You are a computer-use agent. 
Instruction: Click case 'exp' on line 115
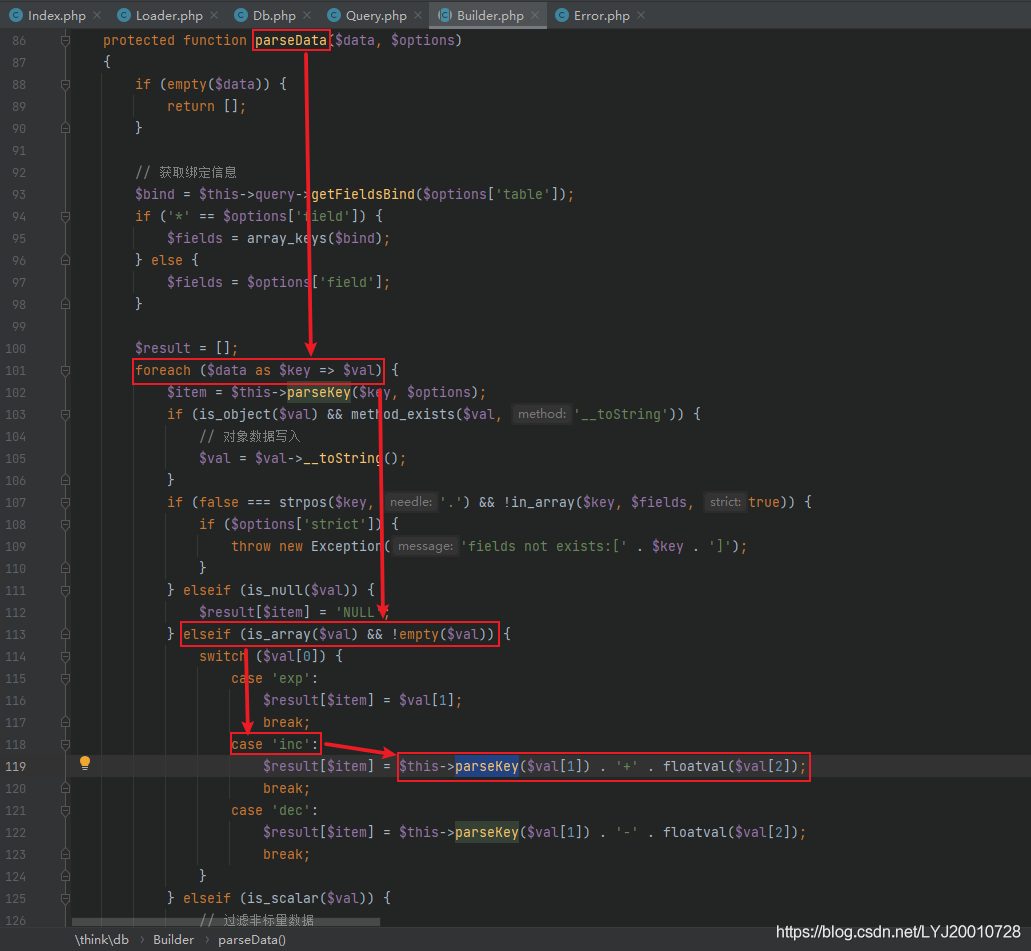click(x=275, y=679)
